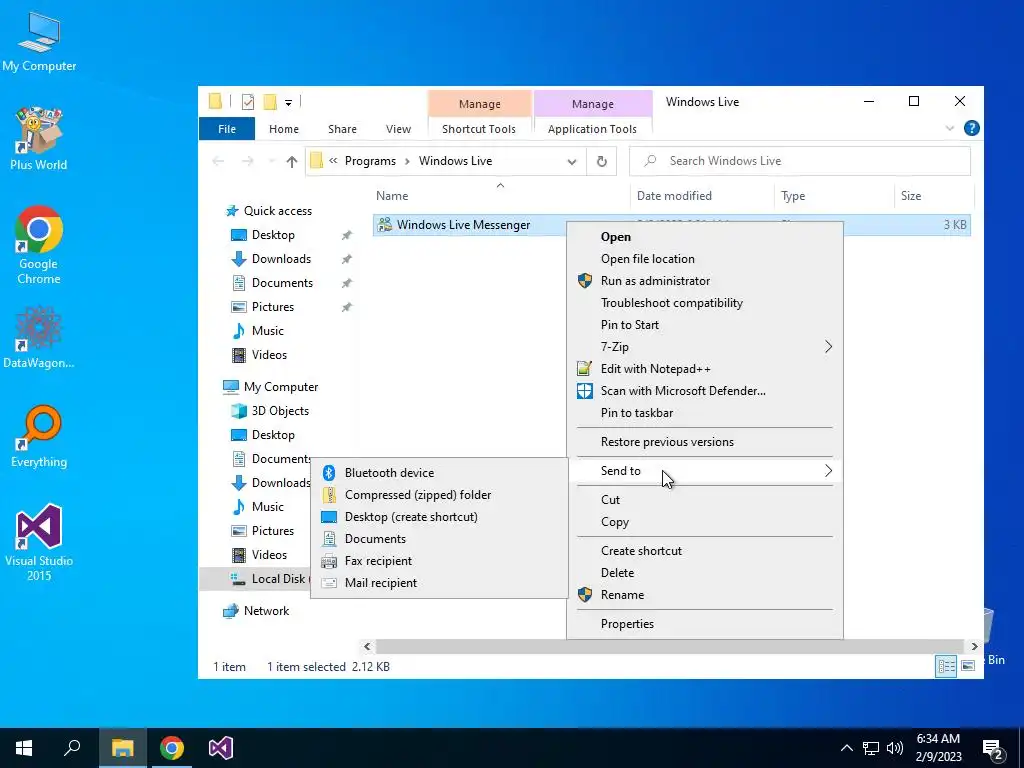Send to Bluetooth device

click(x=439, y=472)
